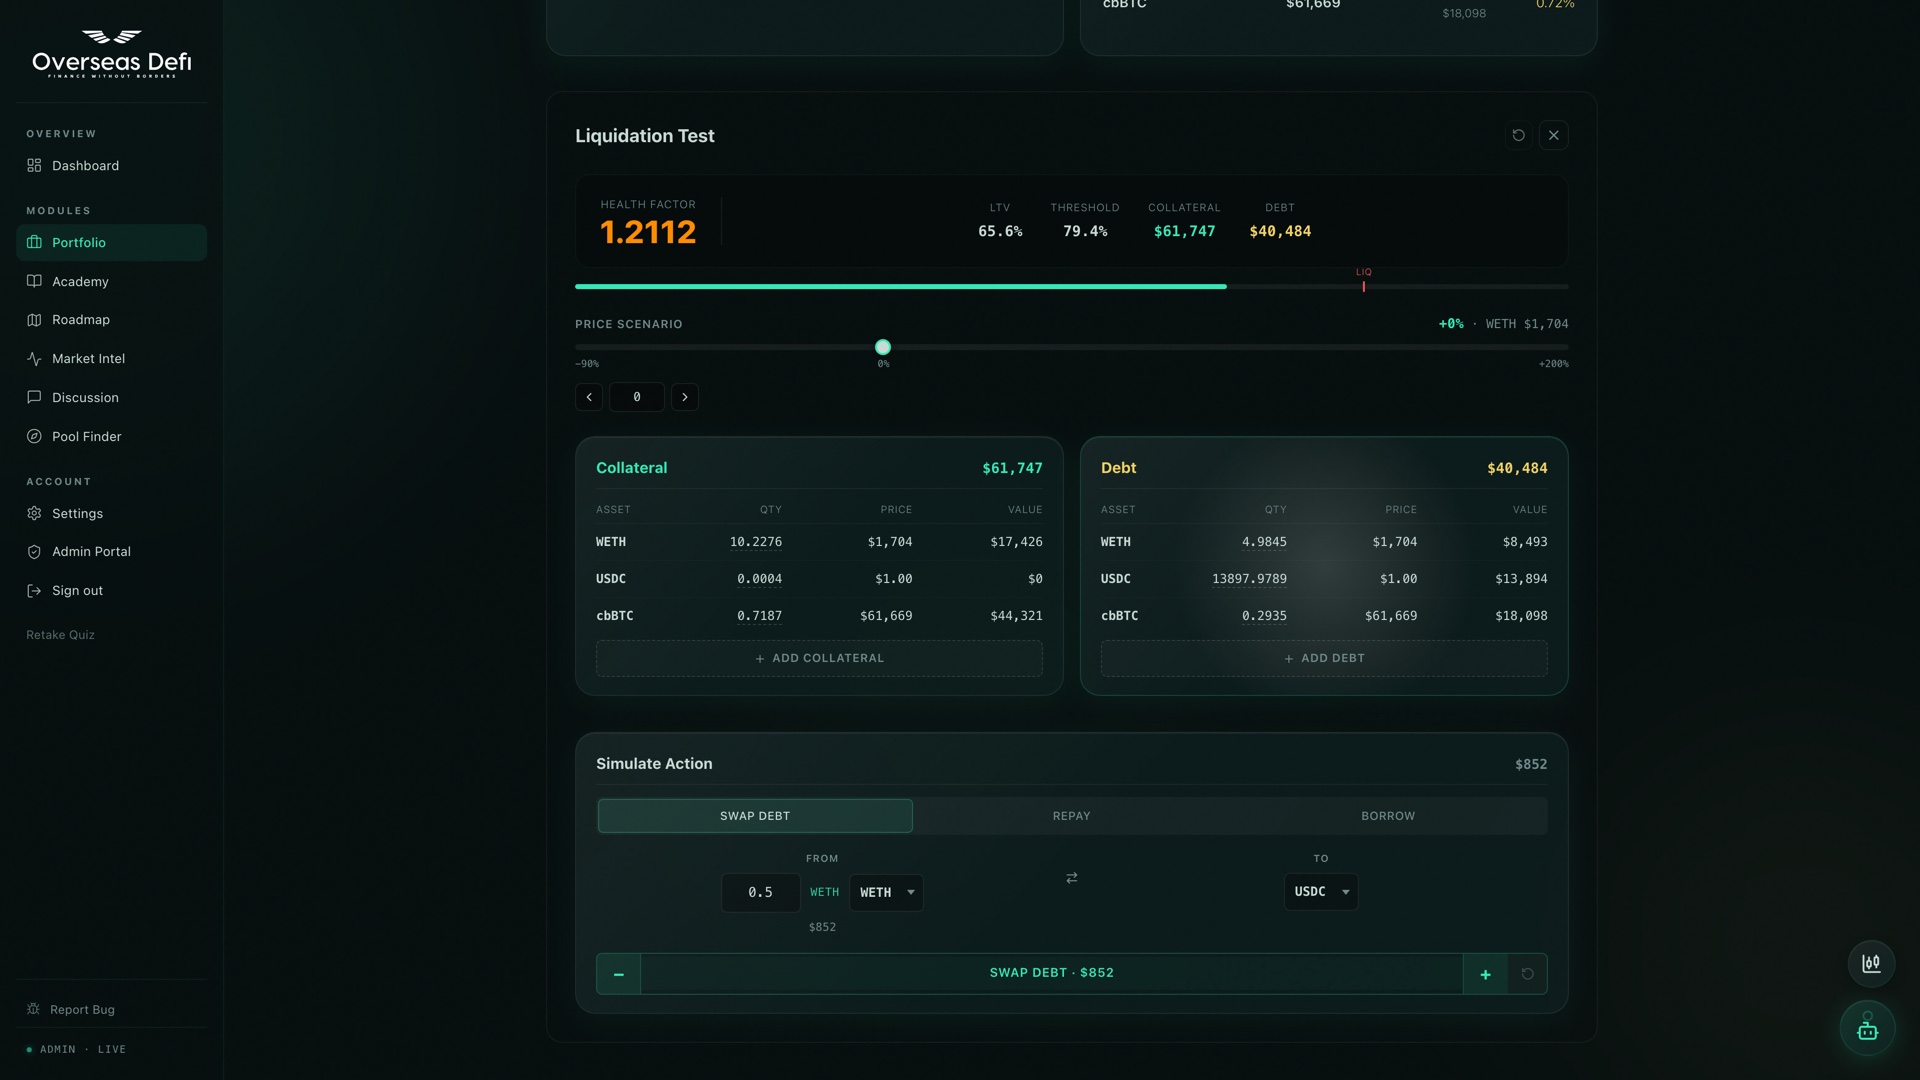The width and height of the screenshot is (1920, 1080).
Task: Decrease price scenario with left chevron
Action: [x=589, y=397]
